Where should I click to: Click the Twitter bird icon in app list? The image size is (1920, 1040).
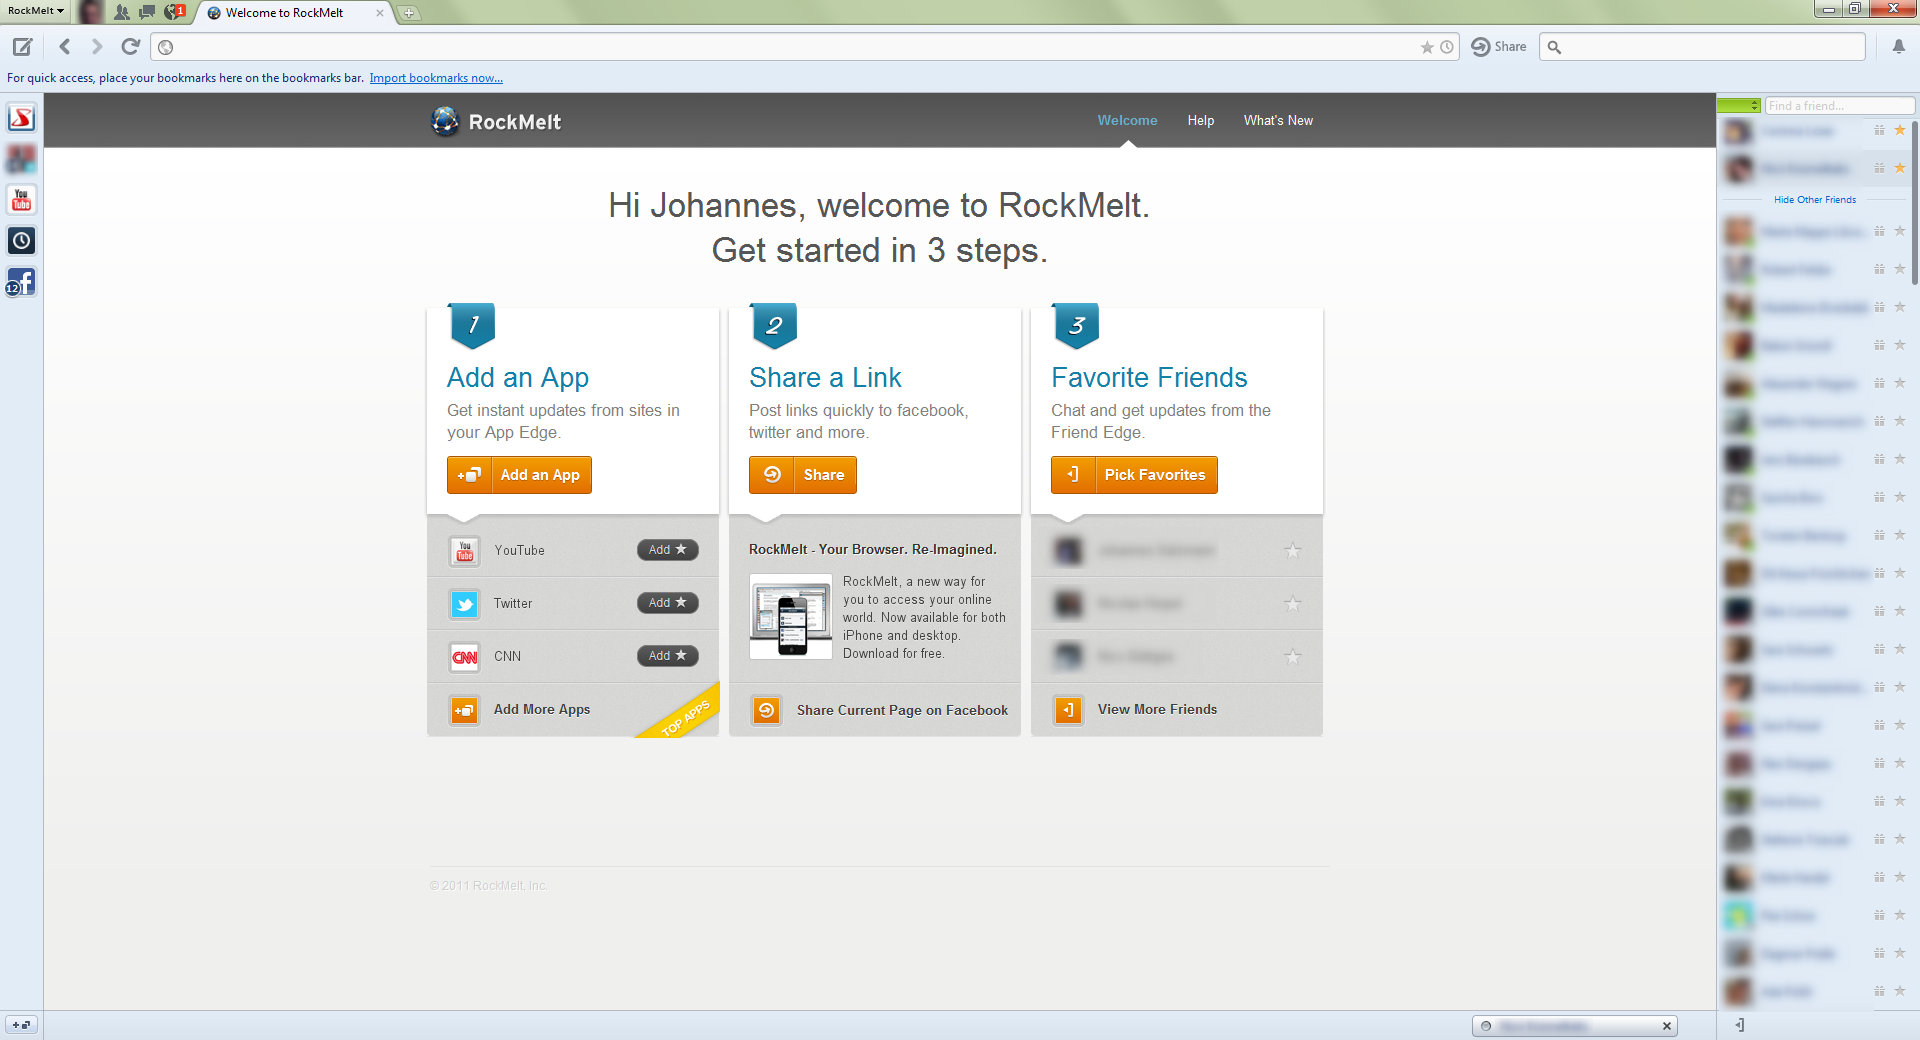pos(464,604)
